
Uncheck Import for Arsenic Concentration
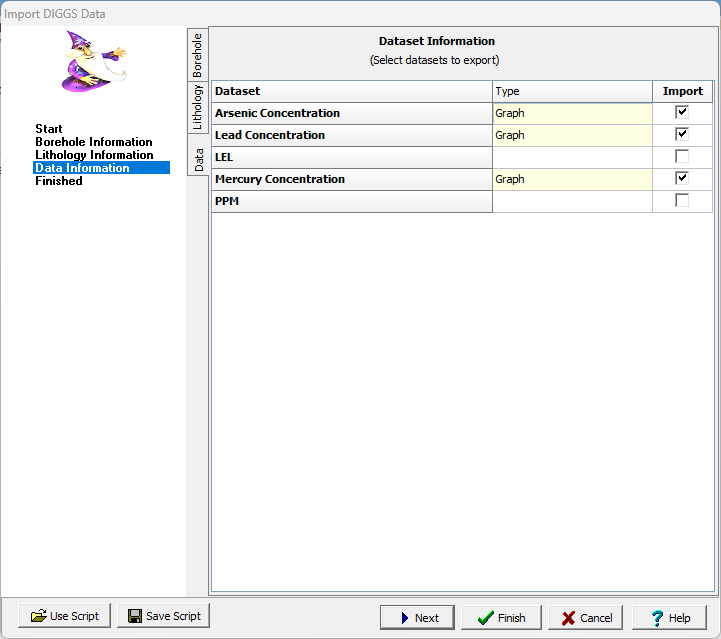click(x=682, y=113)
